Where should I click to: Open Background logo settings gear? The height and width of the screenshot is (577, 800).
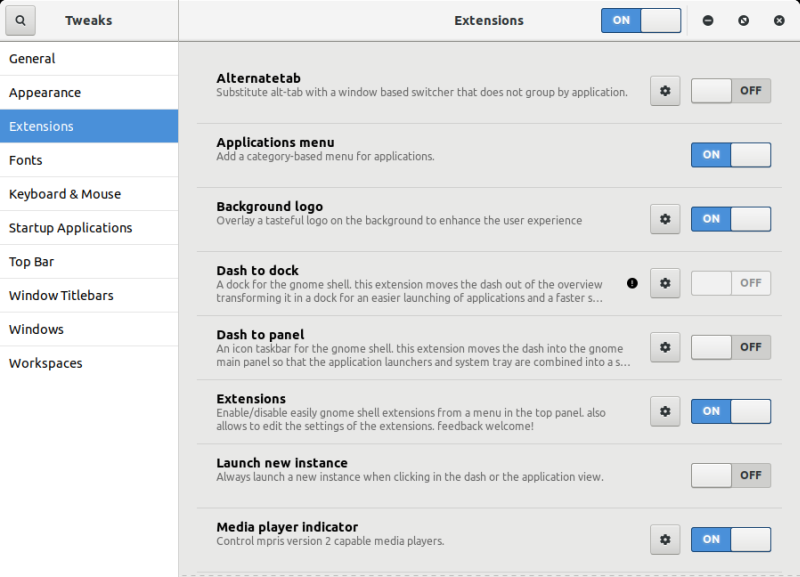tap(665, 219)
